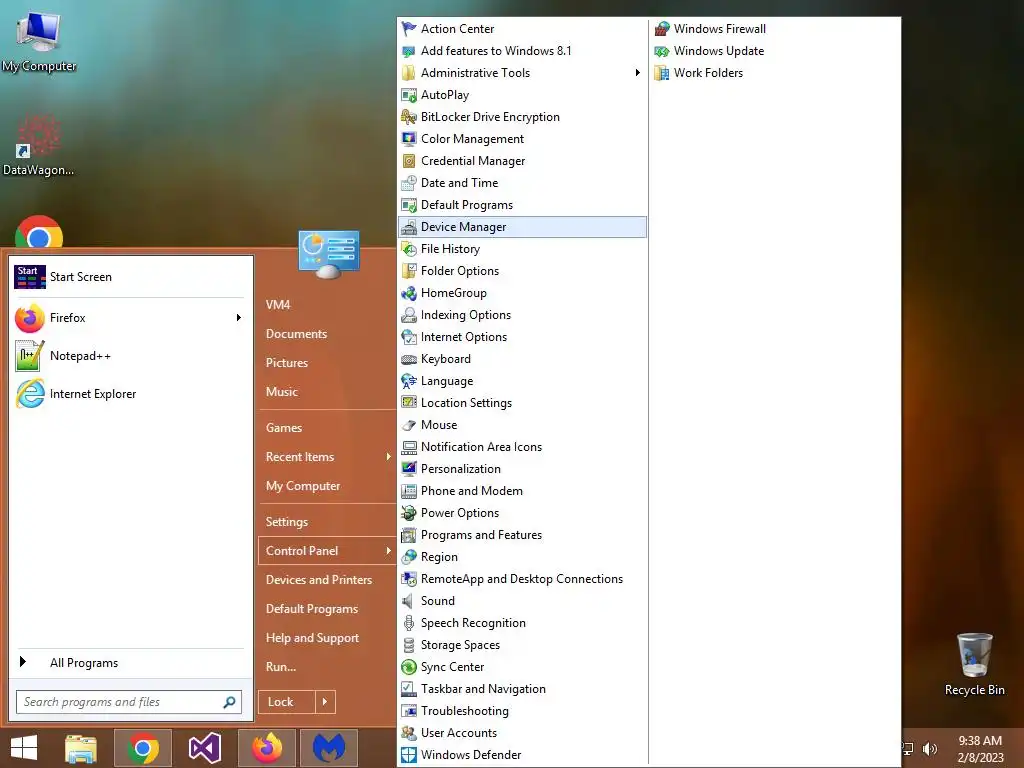Viewport: 1024px width, 768px height.
Task: Click the Device Manager icon
Action: pos(409,227)
